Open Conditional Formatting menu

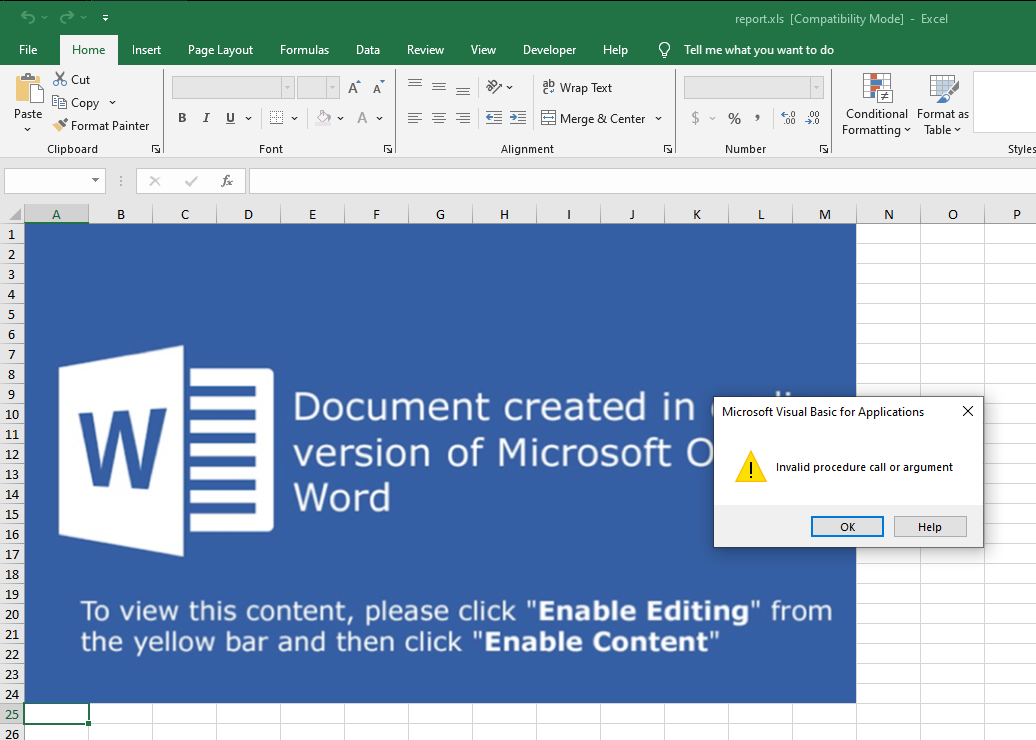[x=877, y=104]
